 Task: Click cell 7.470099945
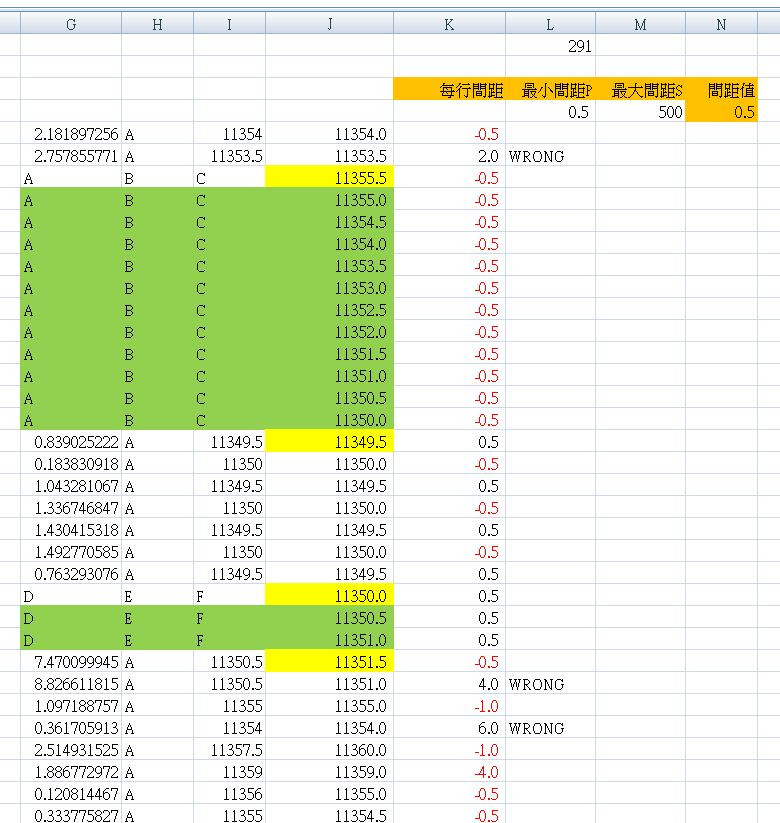click(x=71, y=662)
